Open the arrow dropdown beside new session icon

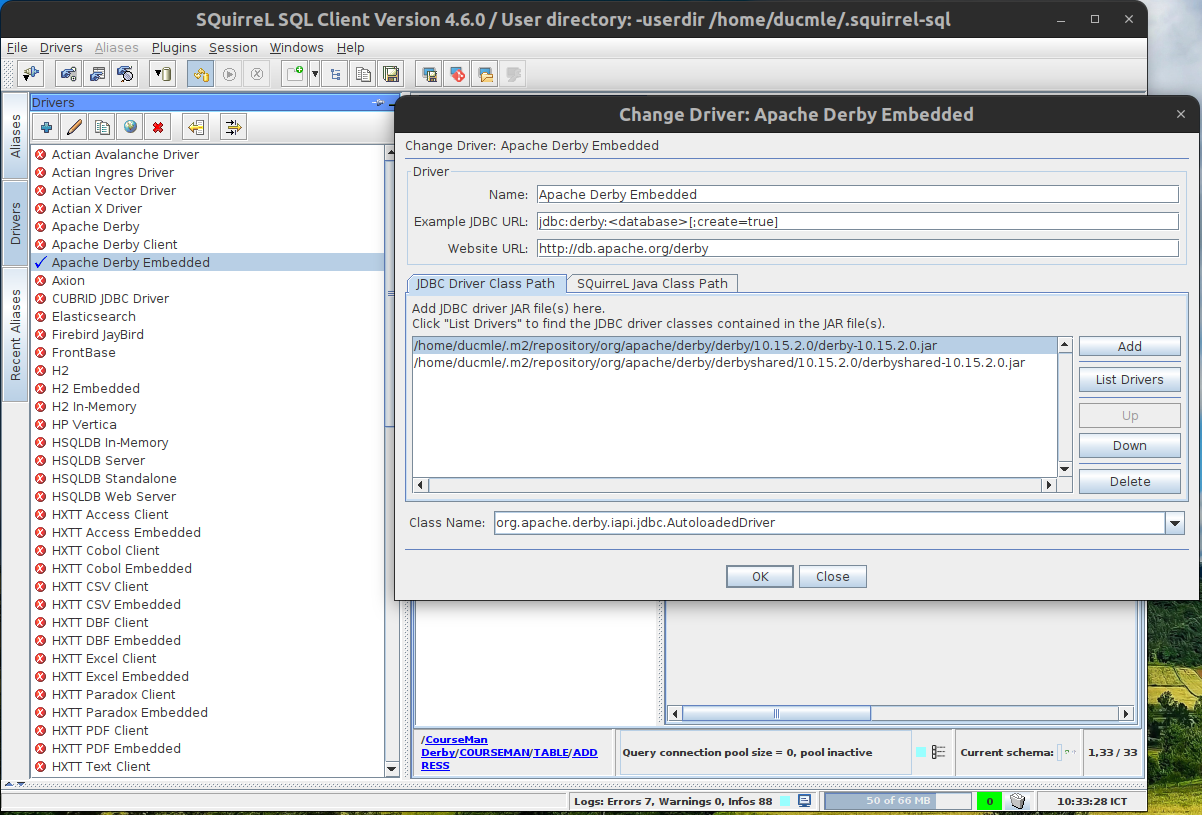point(315,73)
